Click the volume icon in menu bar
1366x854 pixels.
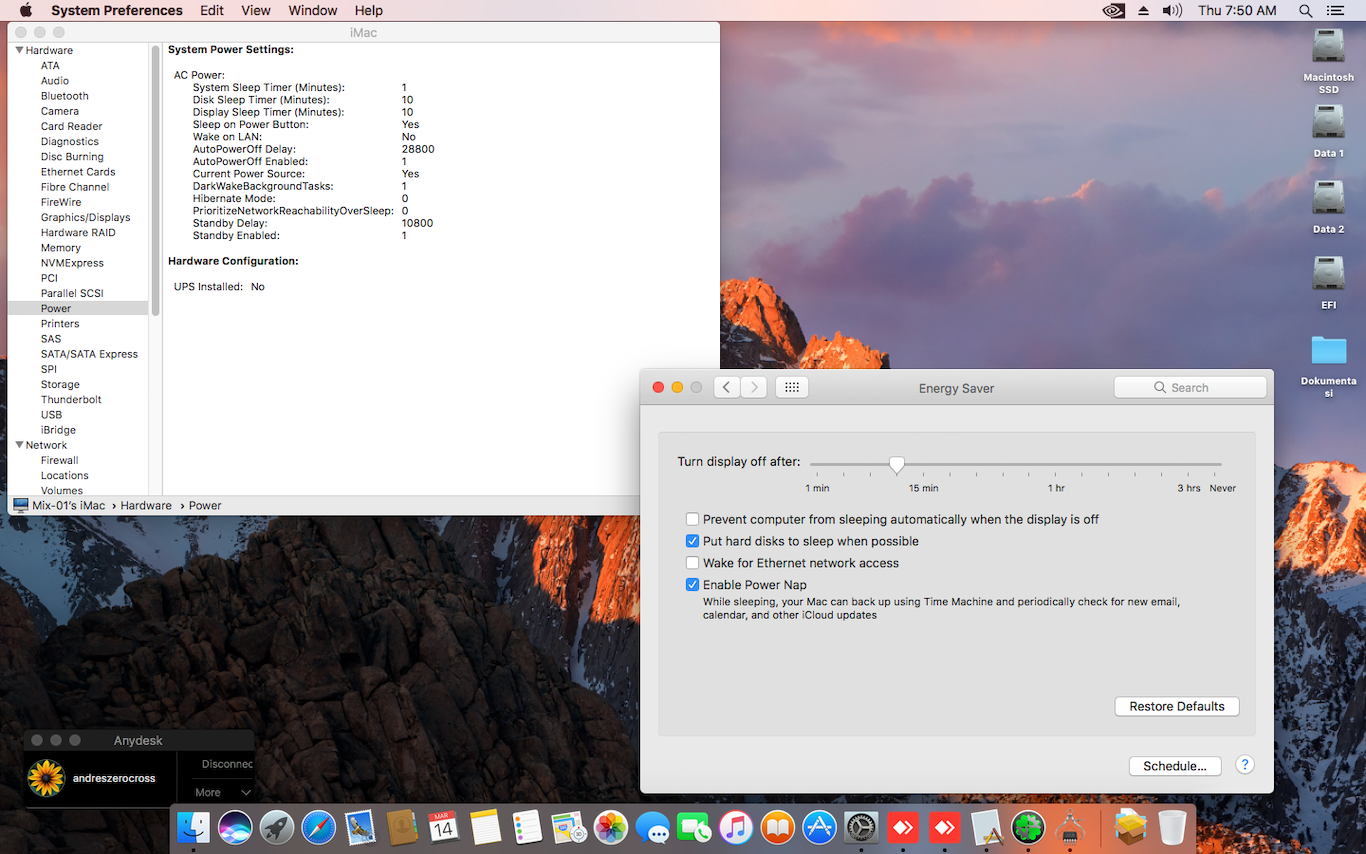pyautogui.click(x=1172, y=11)
